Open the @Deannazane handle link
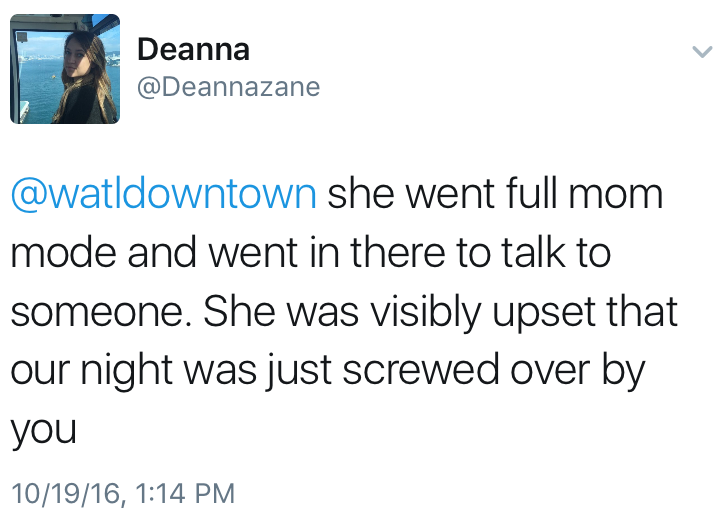Screen dimensions: 717x517 coord(228,87)
